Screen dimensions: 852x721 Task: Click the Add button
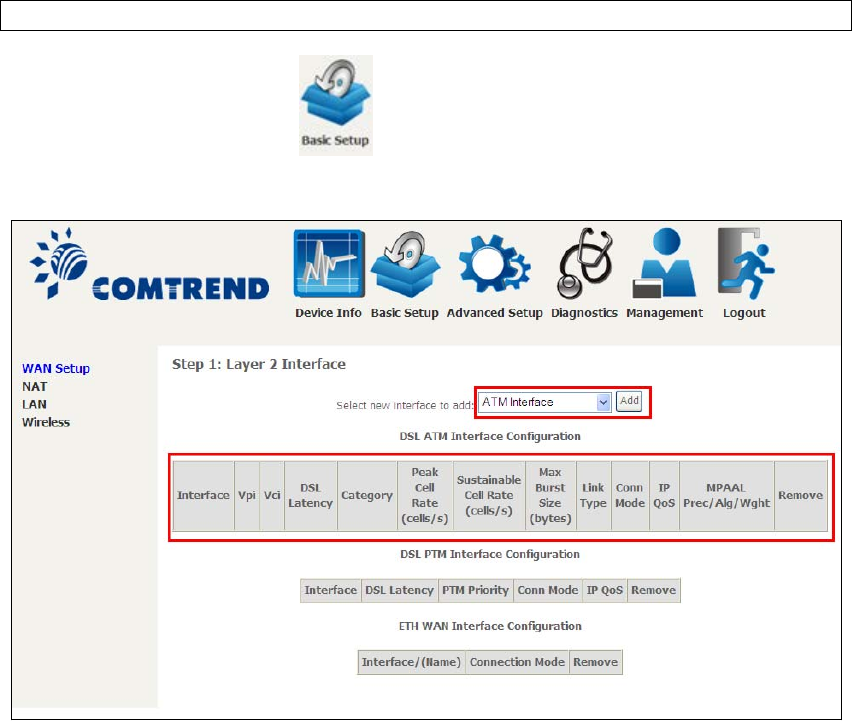629,401
